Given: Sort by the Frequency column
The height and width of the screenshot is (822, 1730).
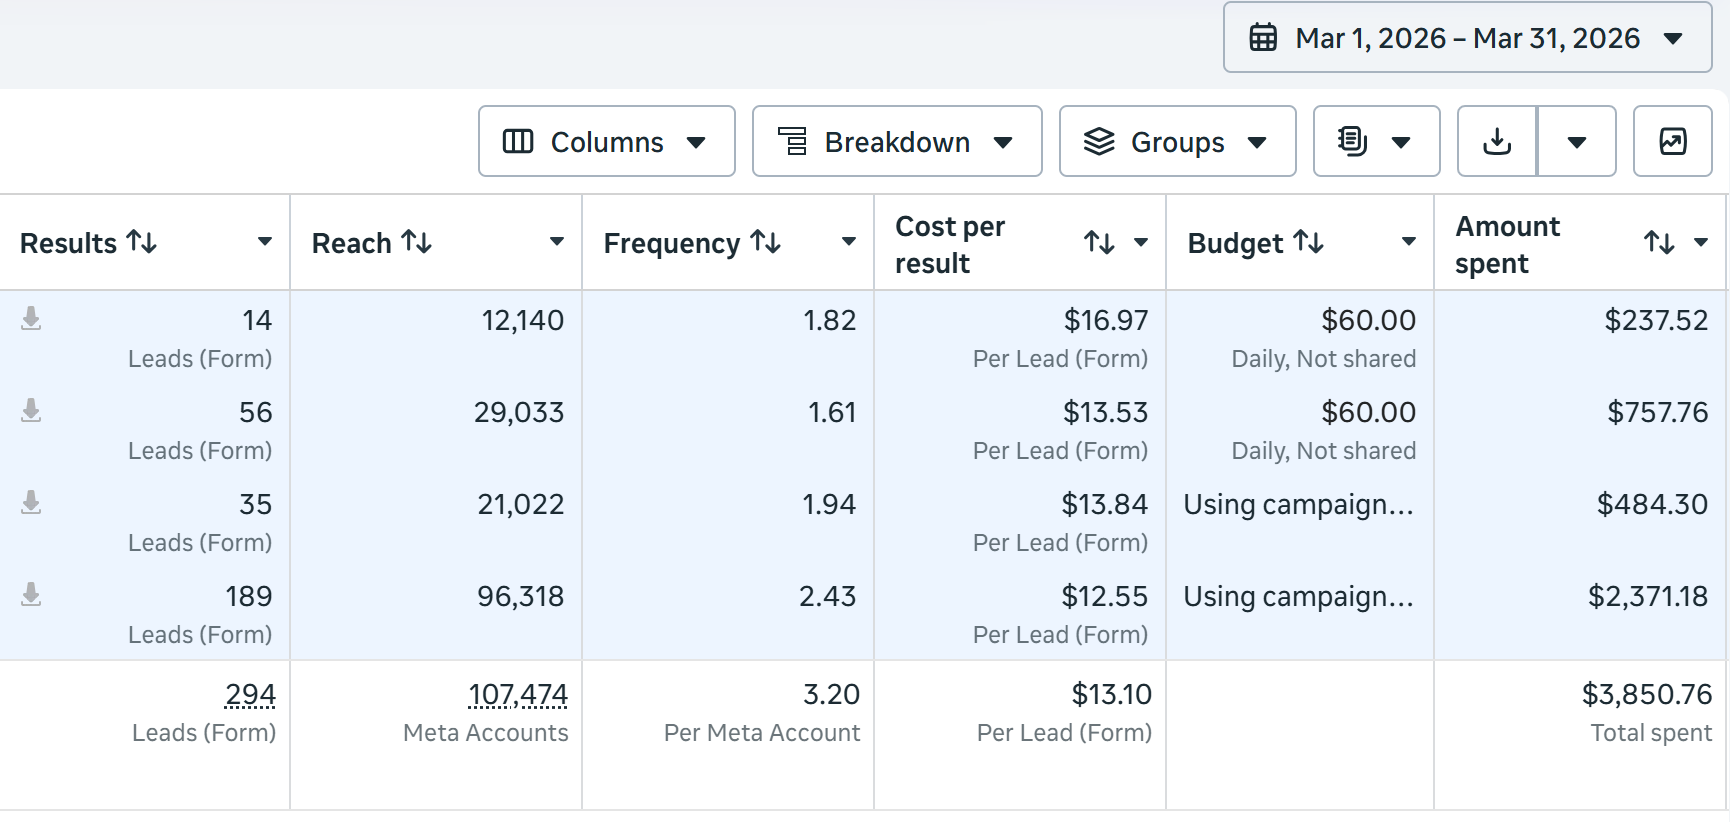Looking at the screenshot, I should coord(766,242).
